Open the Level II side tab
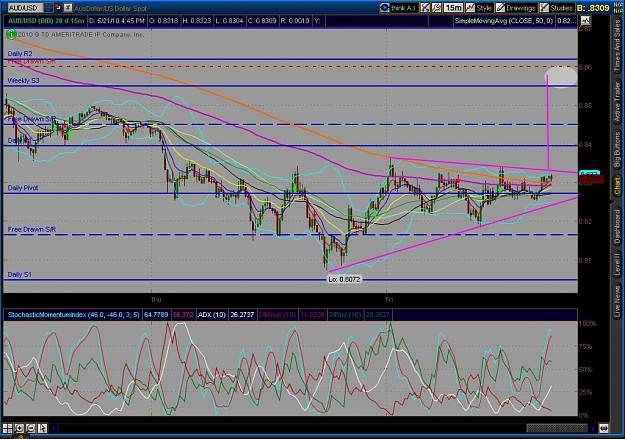The image size is (625, 439). (x=617, y=264)
